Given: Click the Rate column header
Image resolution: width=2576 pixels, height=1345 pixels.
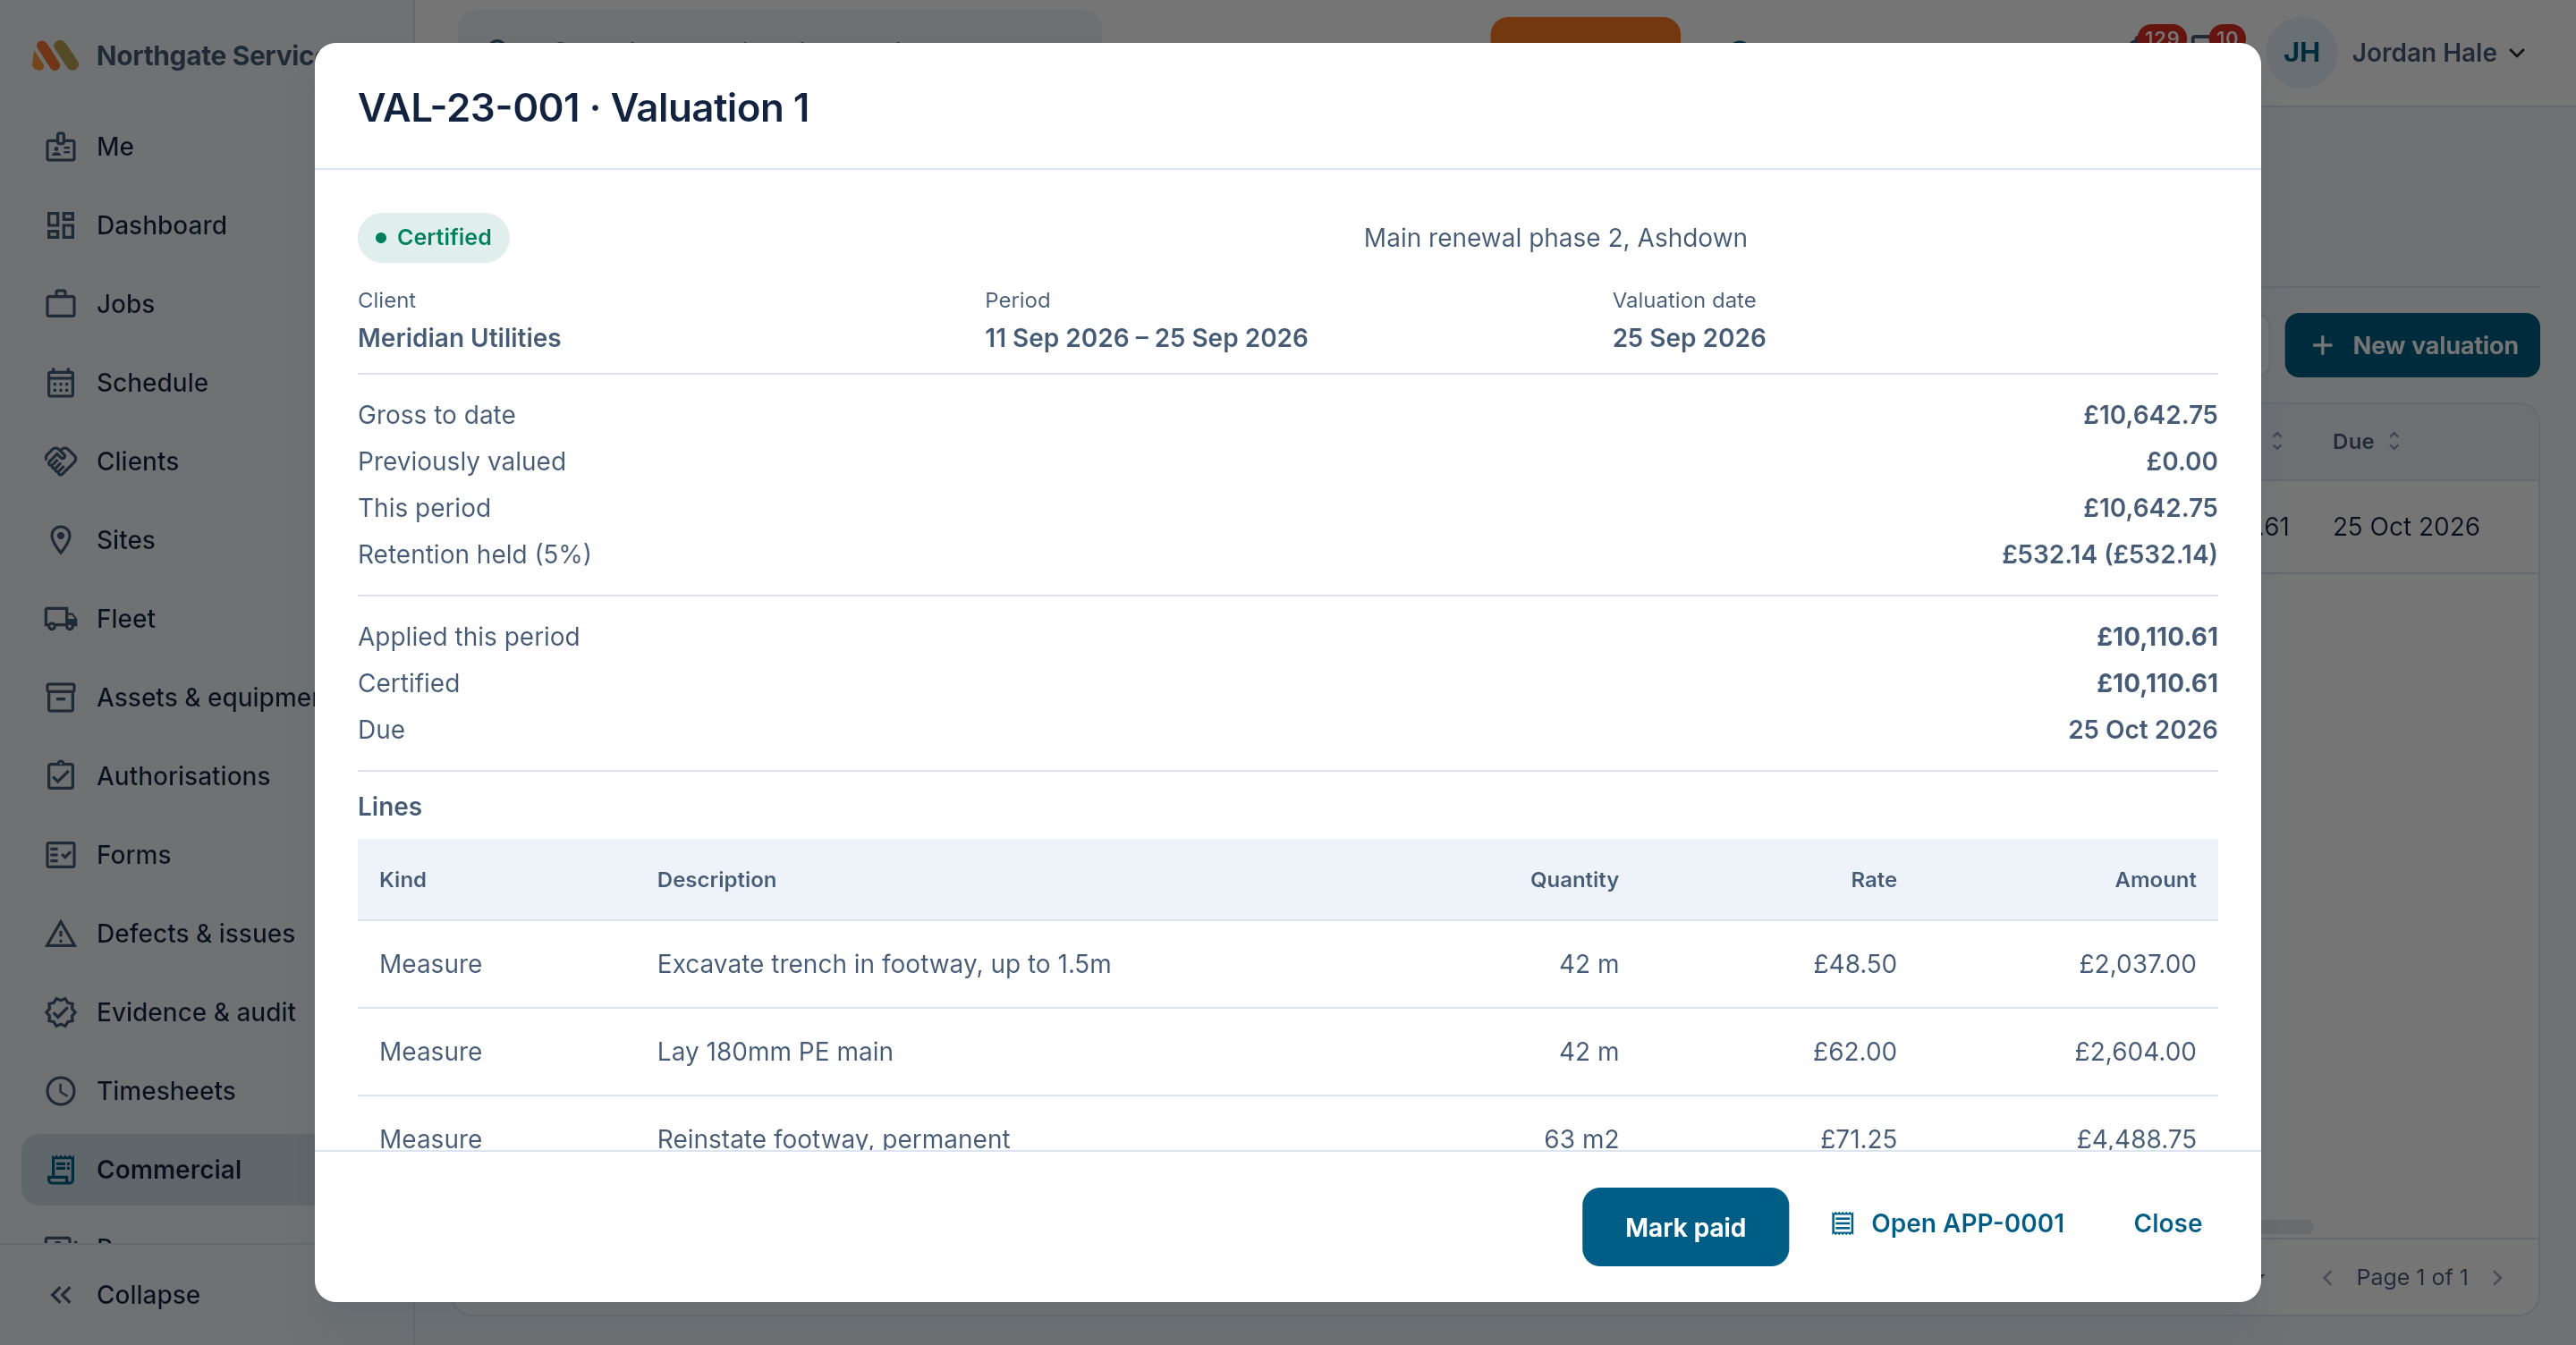Looking at the screenshot, I should pos(1873,880).
